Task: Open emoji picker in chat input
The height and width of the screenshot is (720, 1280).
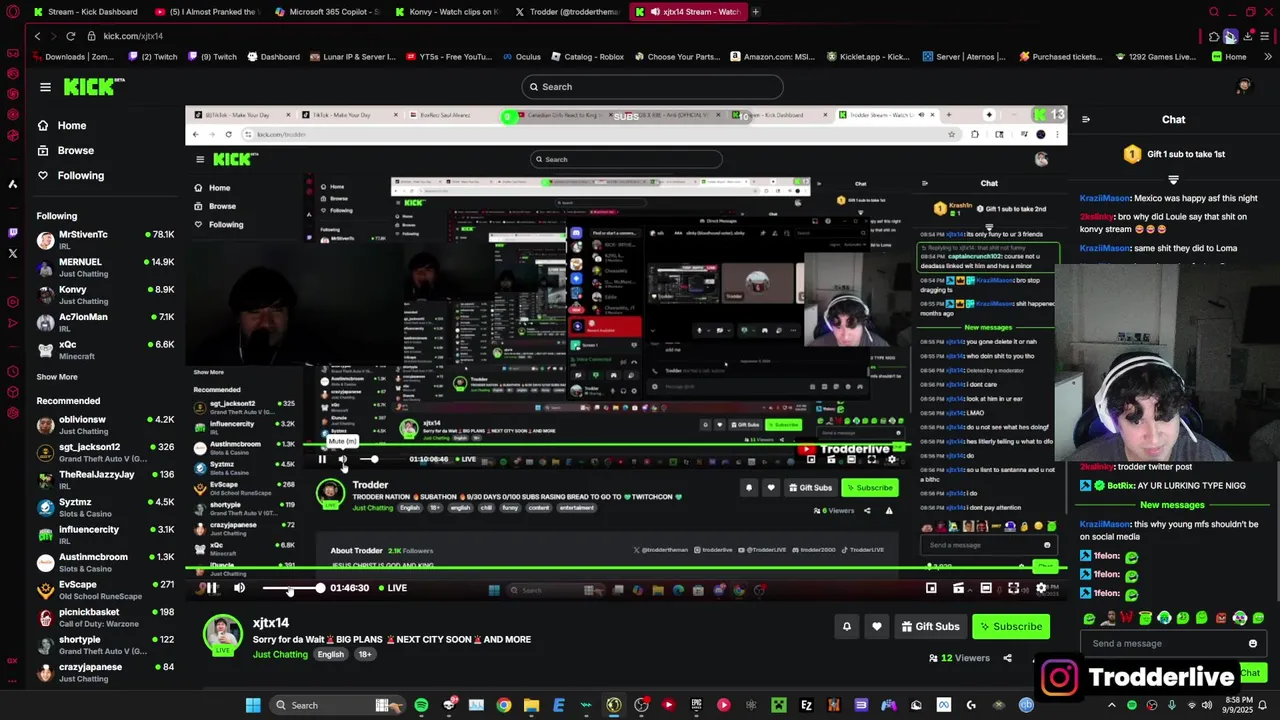Action: click(1253, 644)
